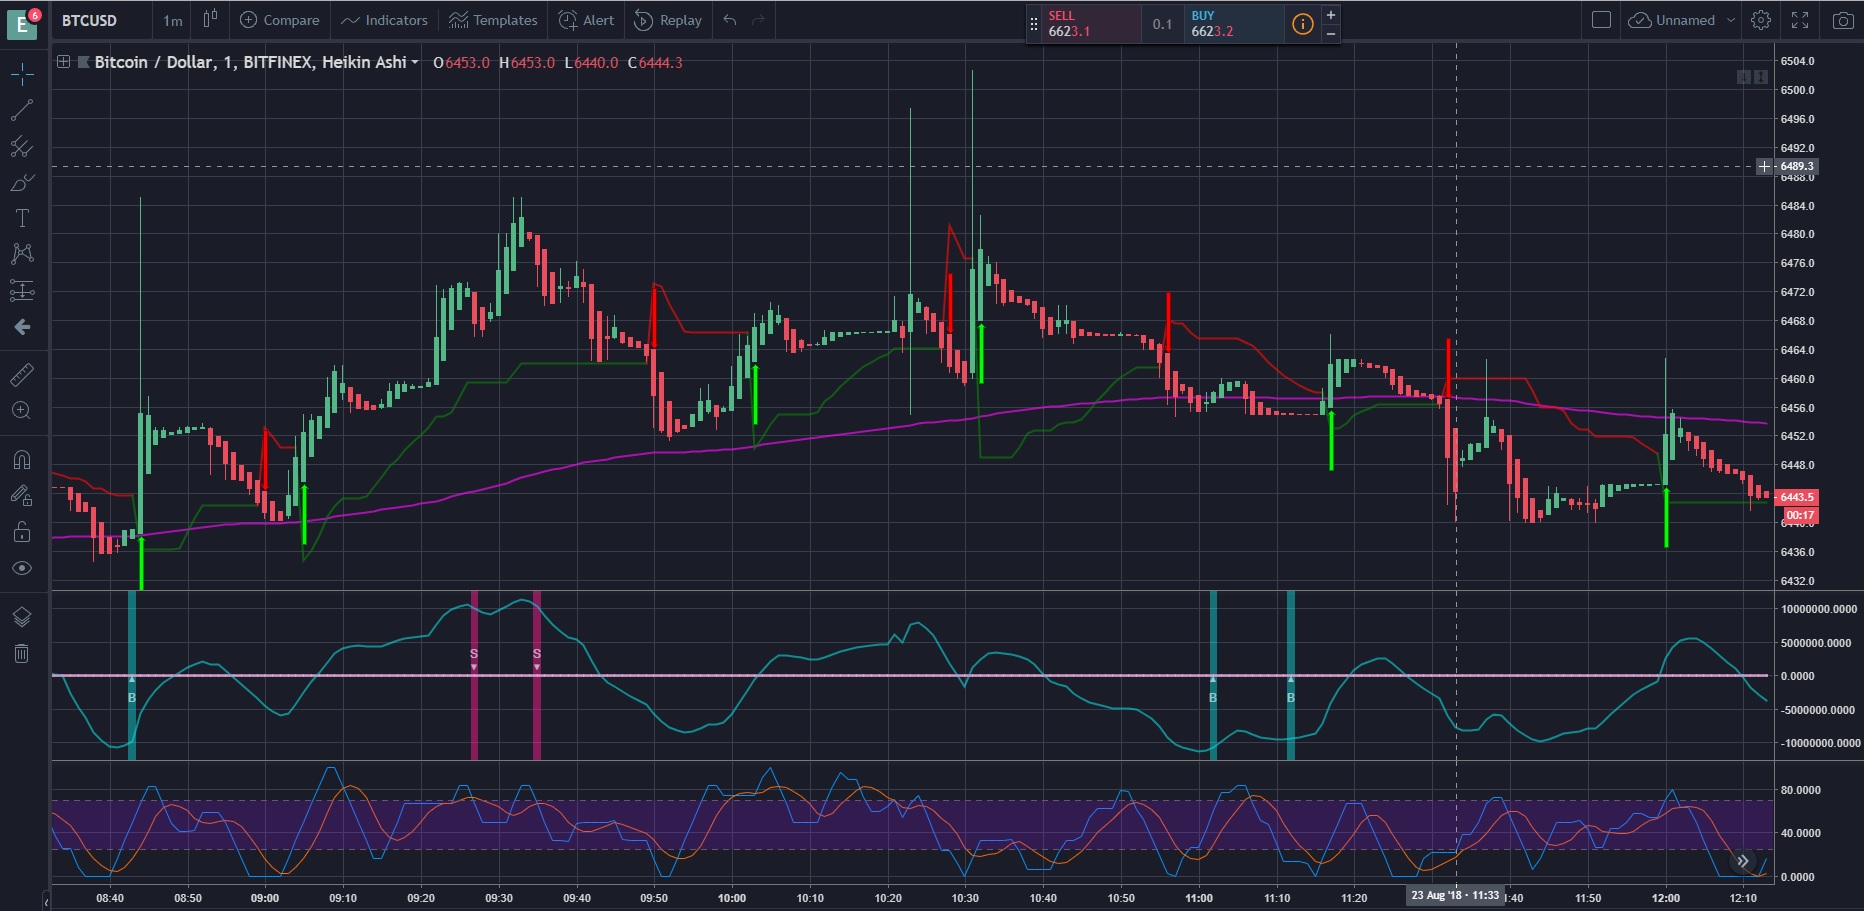Screen dimensions: 1864x911
Task: Open Compare symbol menu
Action: point(279,20)
